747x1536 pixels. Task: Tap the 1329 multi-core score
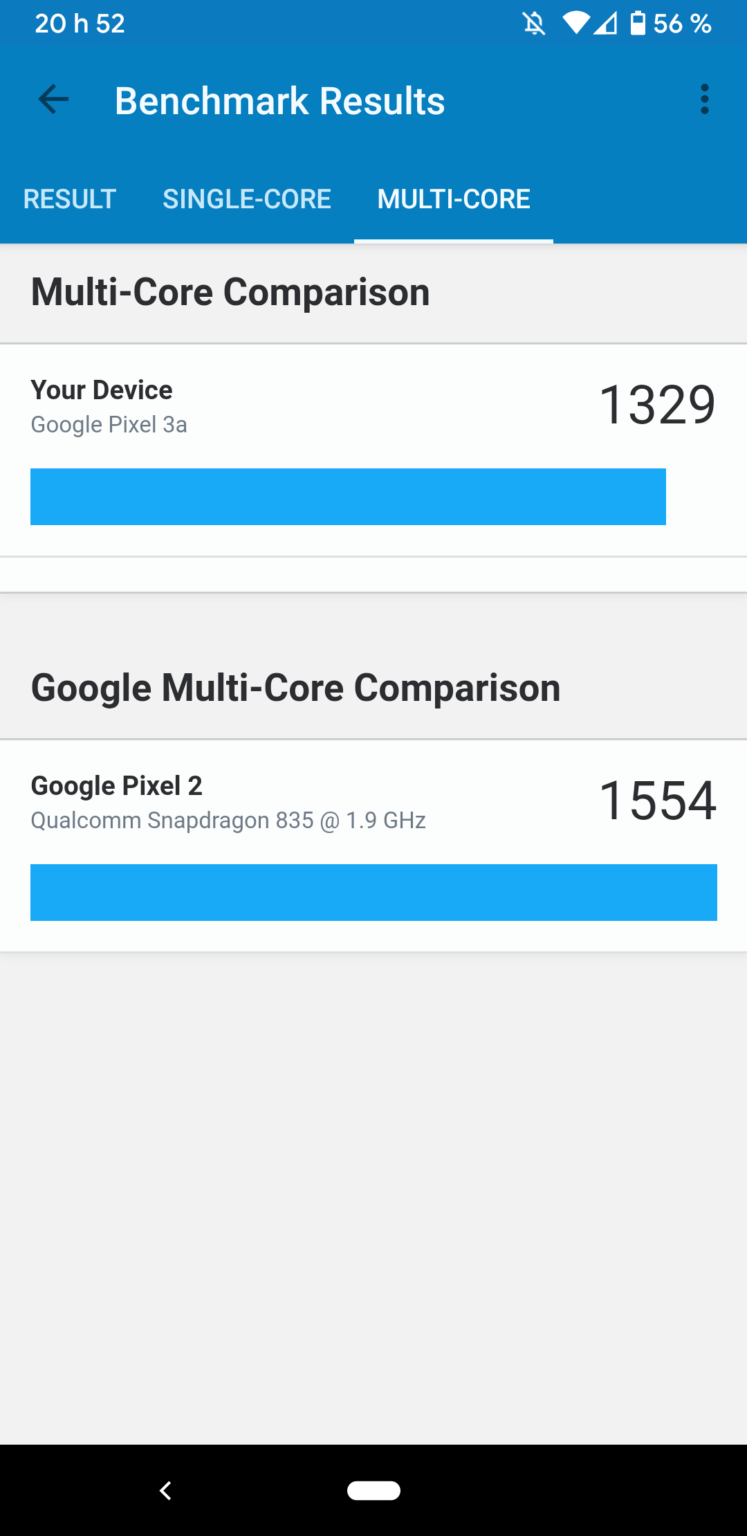point(657,405)
